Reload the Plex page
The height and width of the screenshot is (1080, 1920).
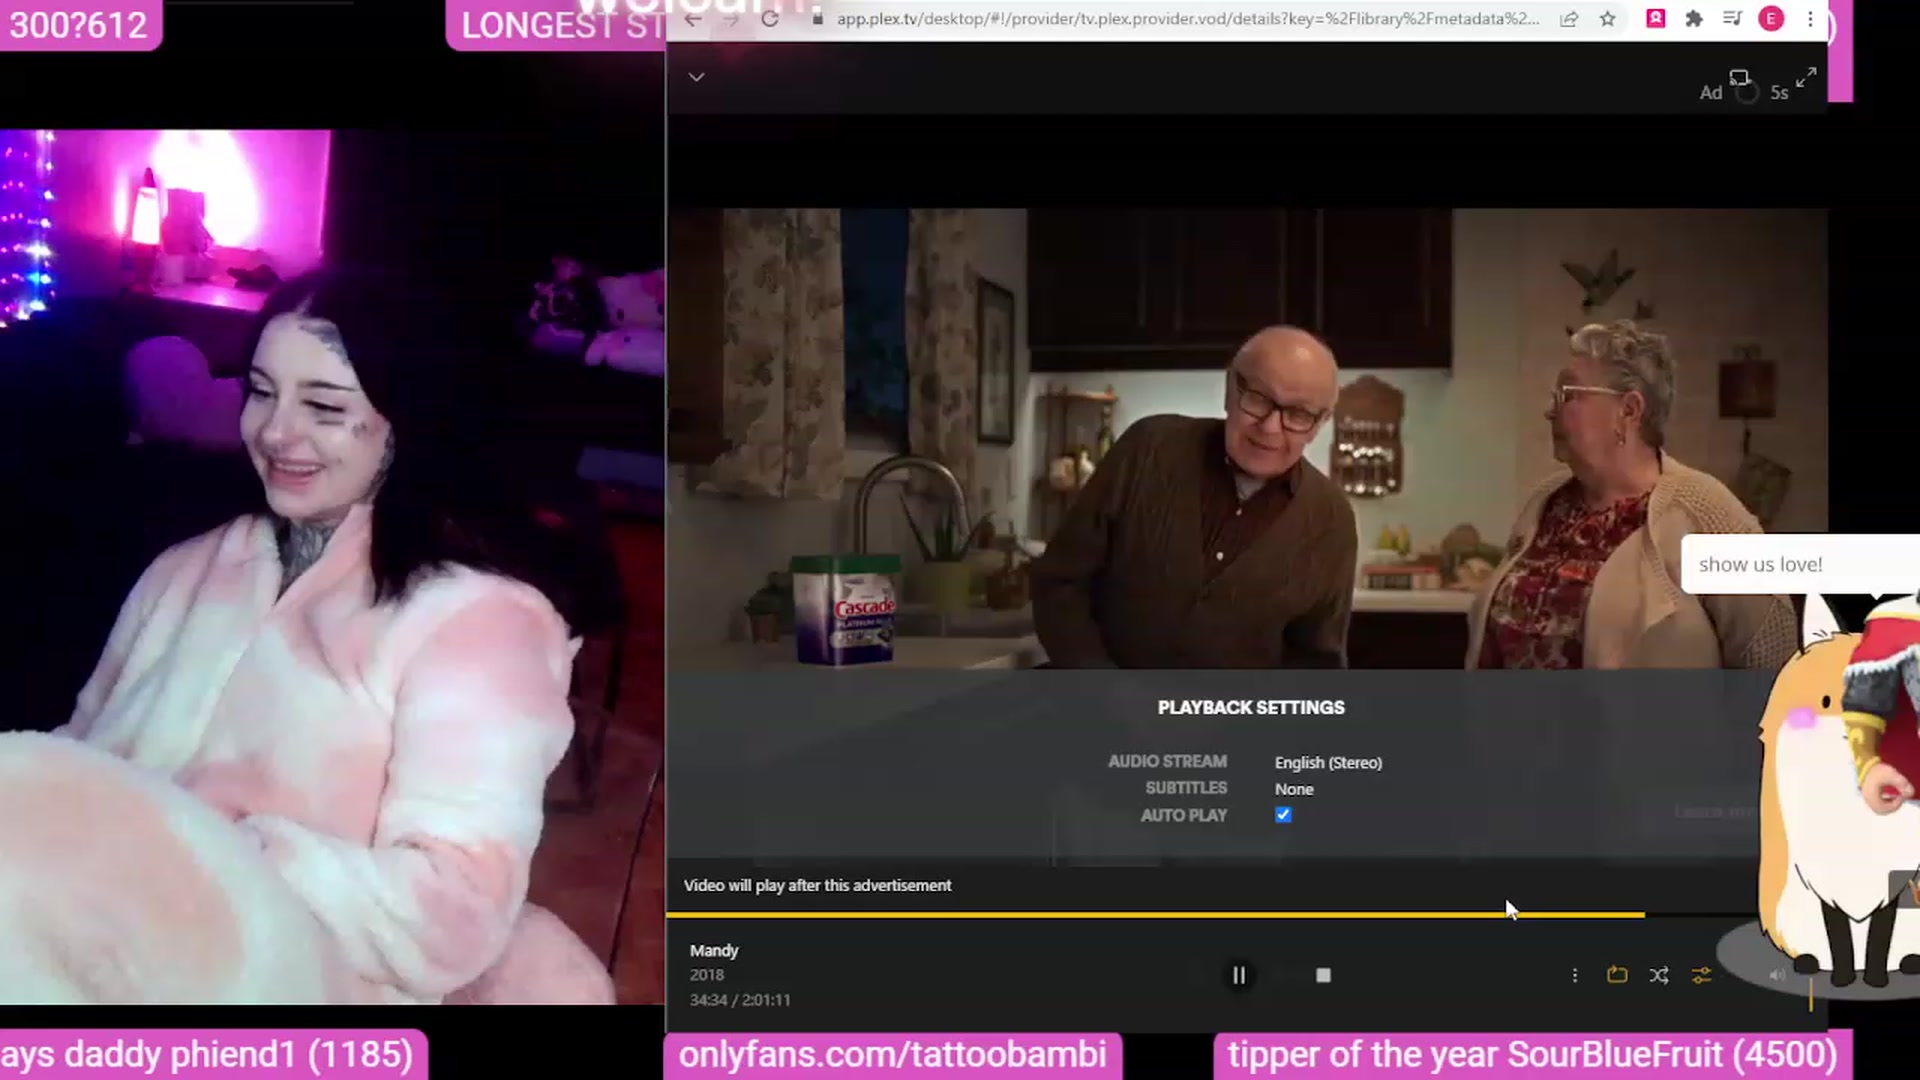tap(769, 19)
